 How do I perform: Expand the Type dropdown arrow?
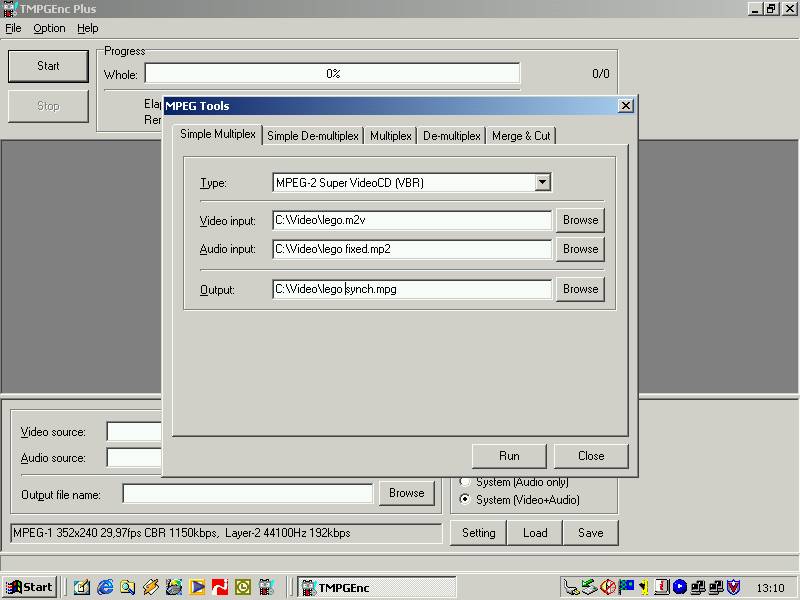click(543, 182)
